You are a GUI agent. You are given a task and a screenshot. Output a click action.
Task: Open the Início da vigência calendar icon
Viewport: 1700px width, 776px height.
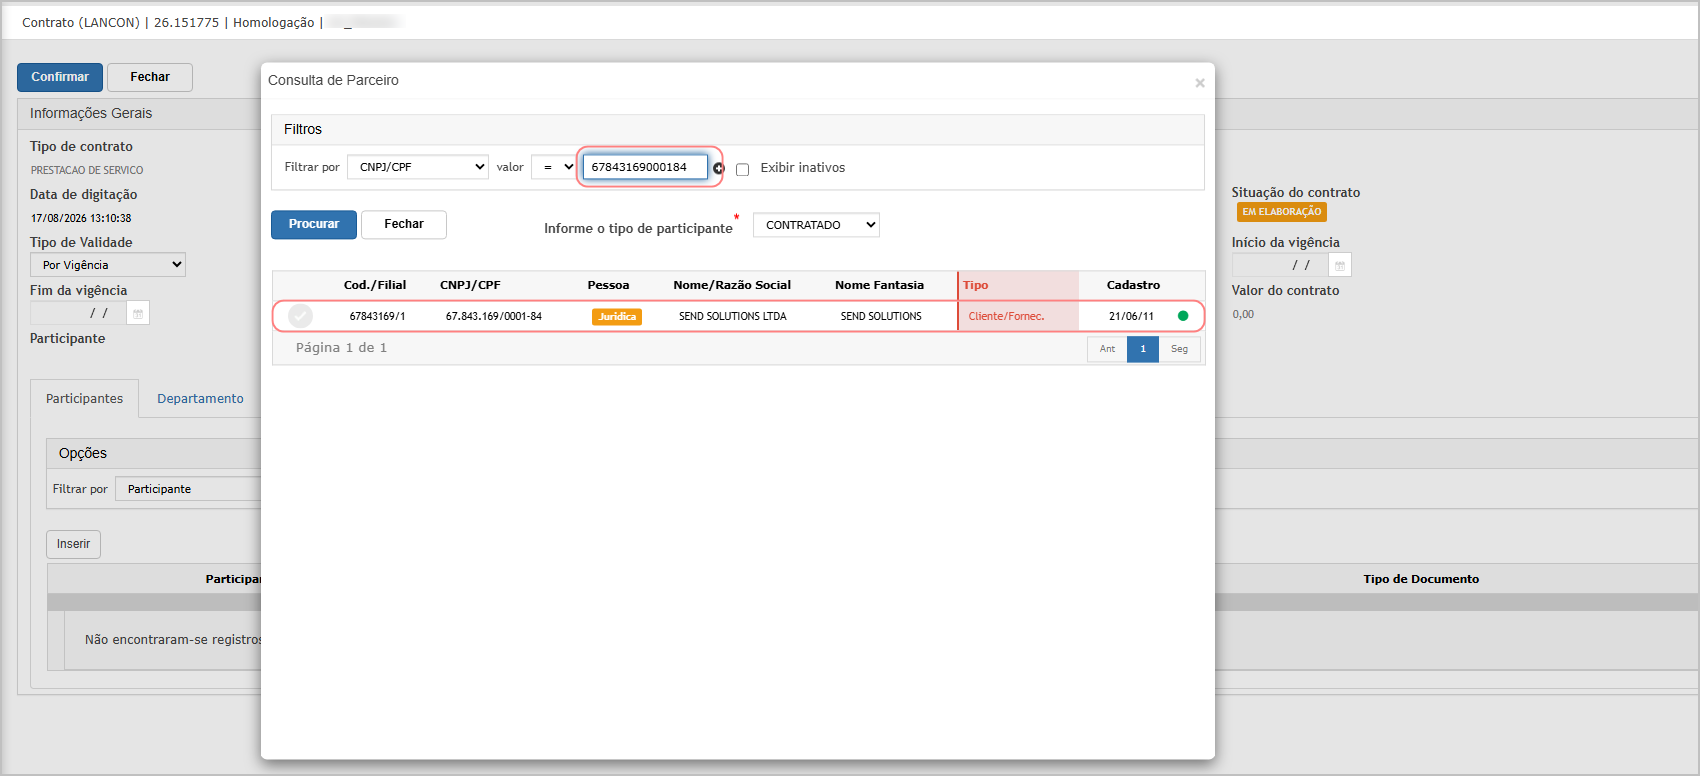tap(1340, 266)
